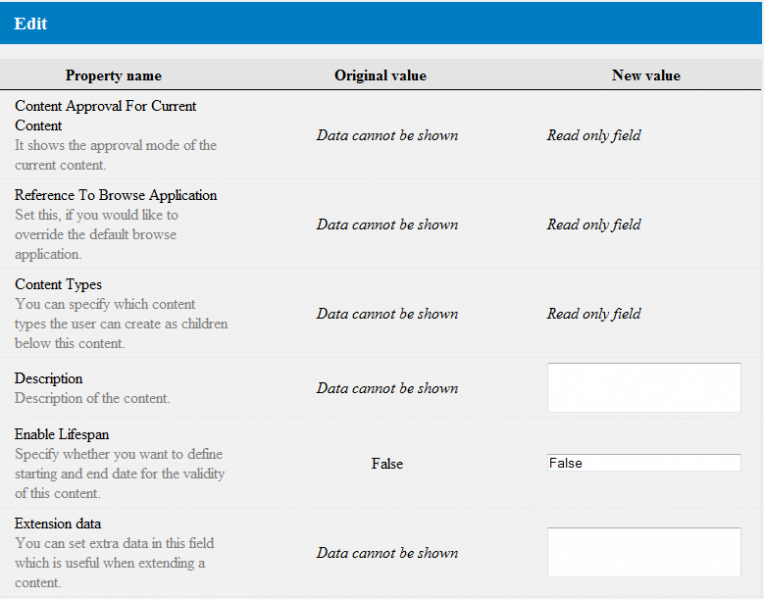The width and height of the screenshot is (764, 599).
Task: Click the original value False for Enable Lifespan
Action: (x=387, y=464)
